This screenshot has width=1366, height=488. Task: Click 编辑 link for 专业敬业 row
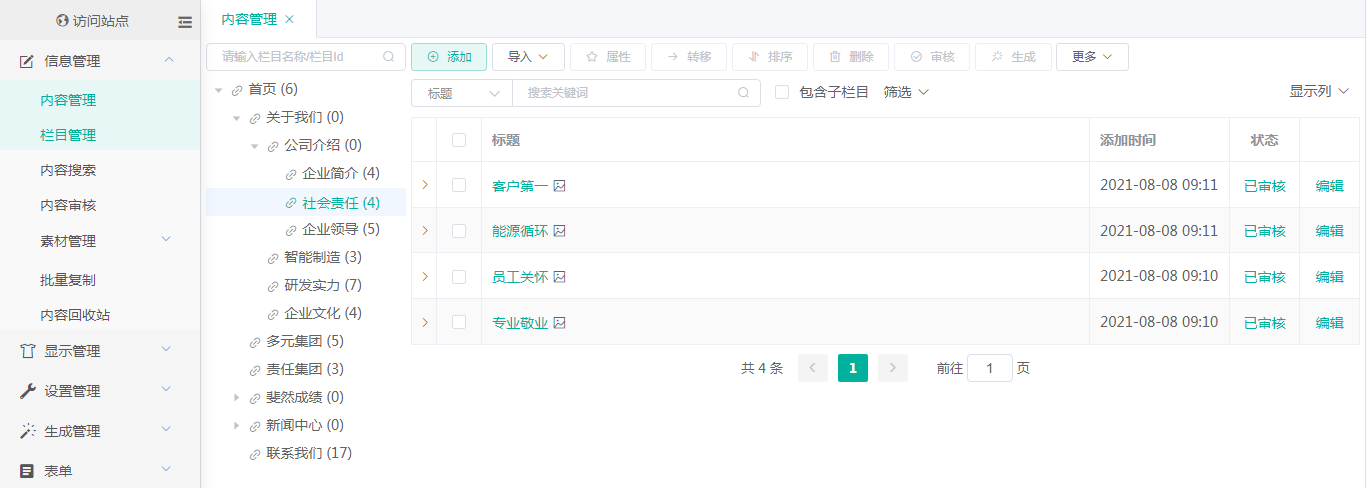click(1329, 323)
